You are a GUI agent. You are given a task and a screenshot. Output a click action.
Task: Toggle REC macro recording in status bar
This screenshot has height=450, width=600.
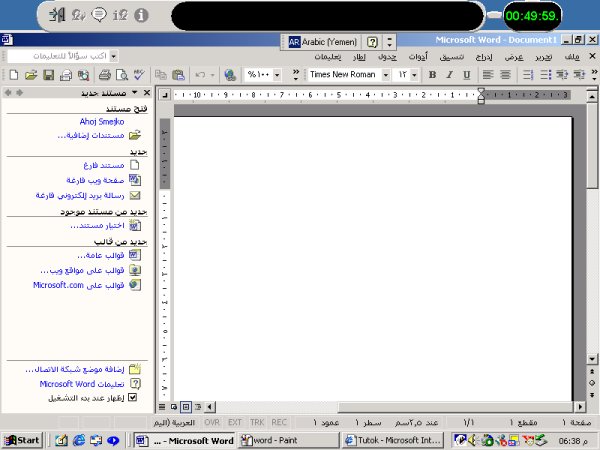(x=279, y=422)
